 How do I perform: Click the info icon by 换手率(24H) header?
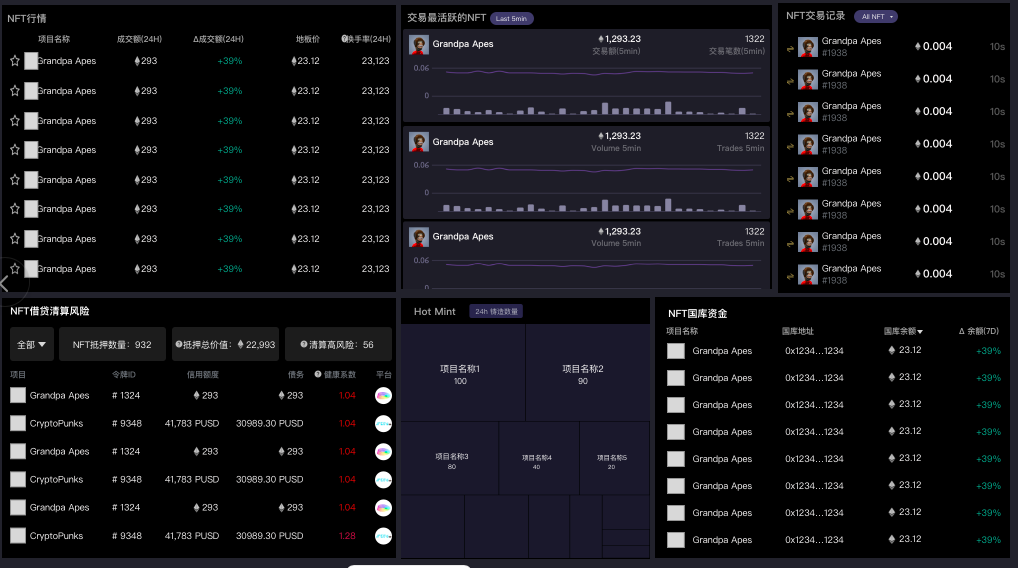pyautogui.click(x=344, y=39)
